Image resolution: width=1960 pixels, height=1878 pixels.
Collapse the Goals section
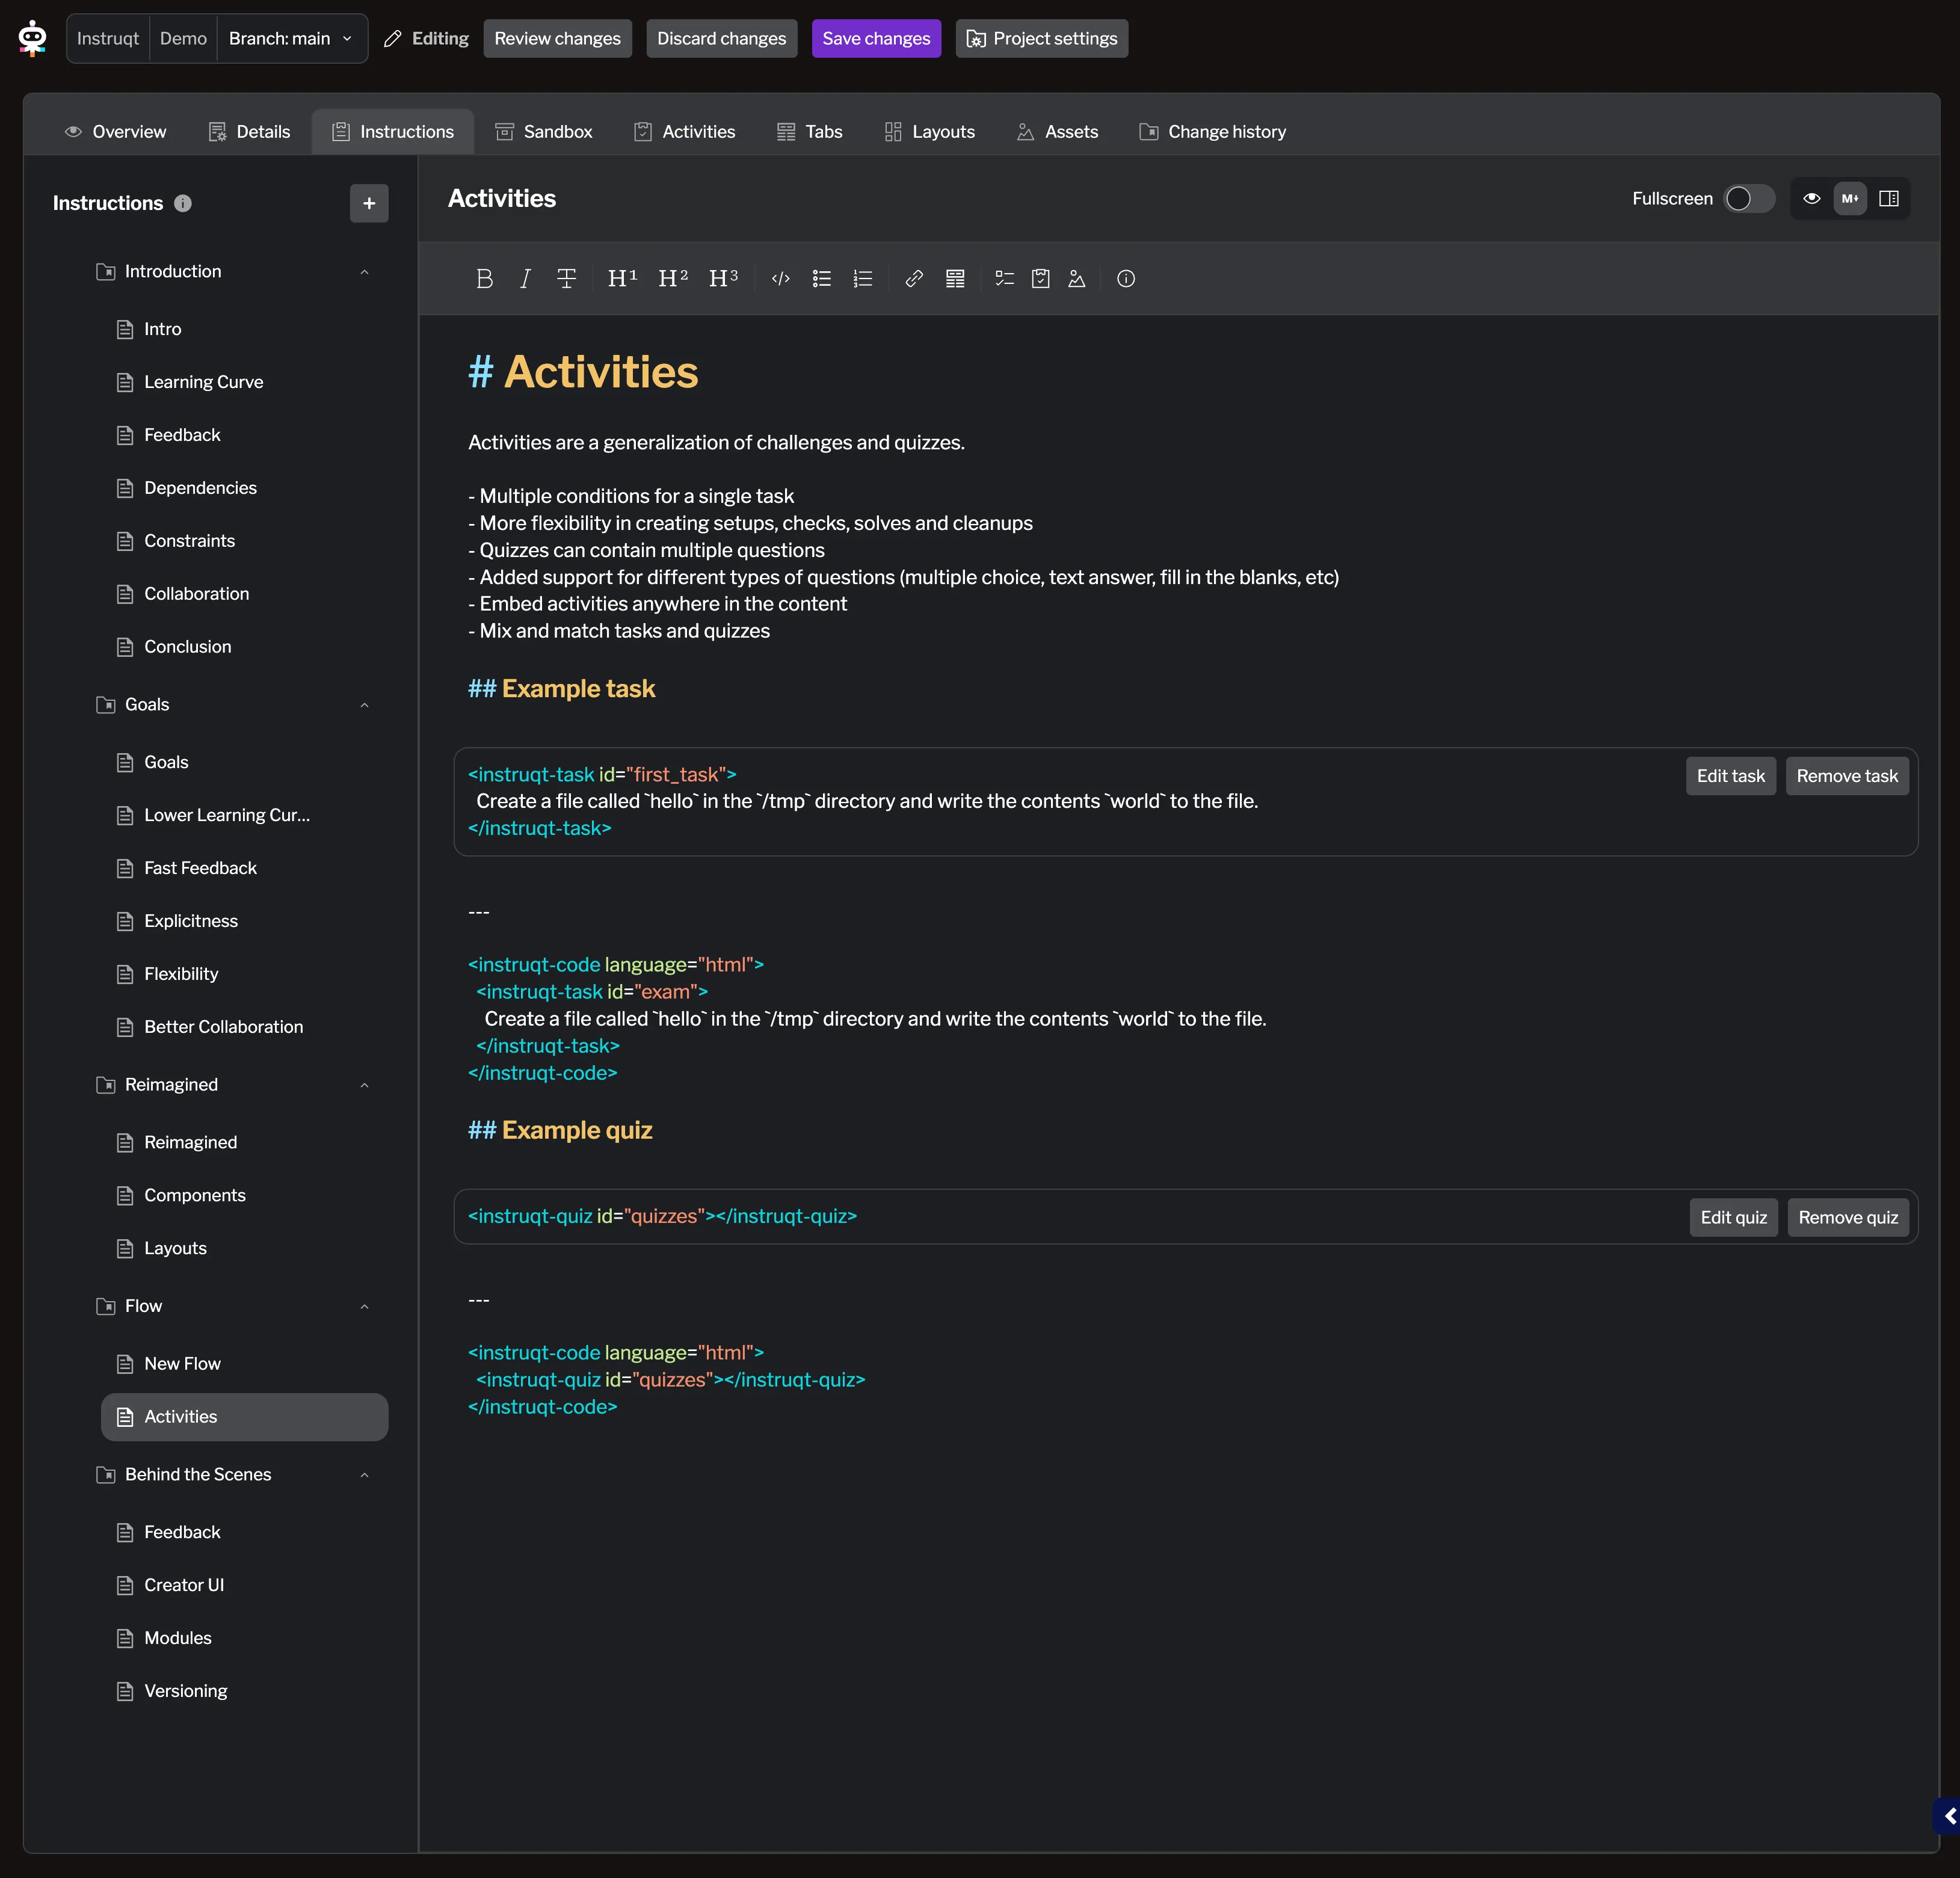tap(364, 705)
